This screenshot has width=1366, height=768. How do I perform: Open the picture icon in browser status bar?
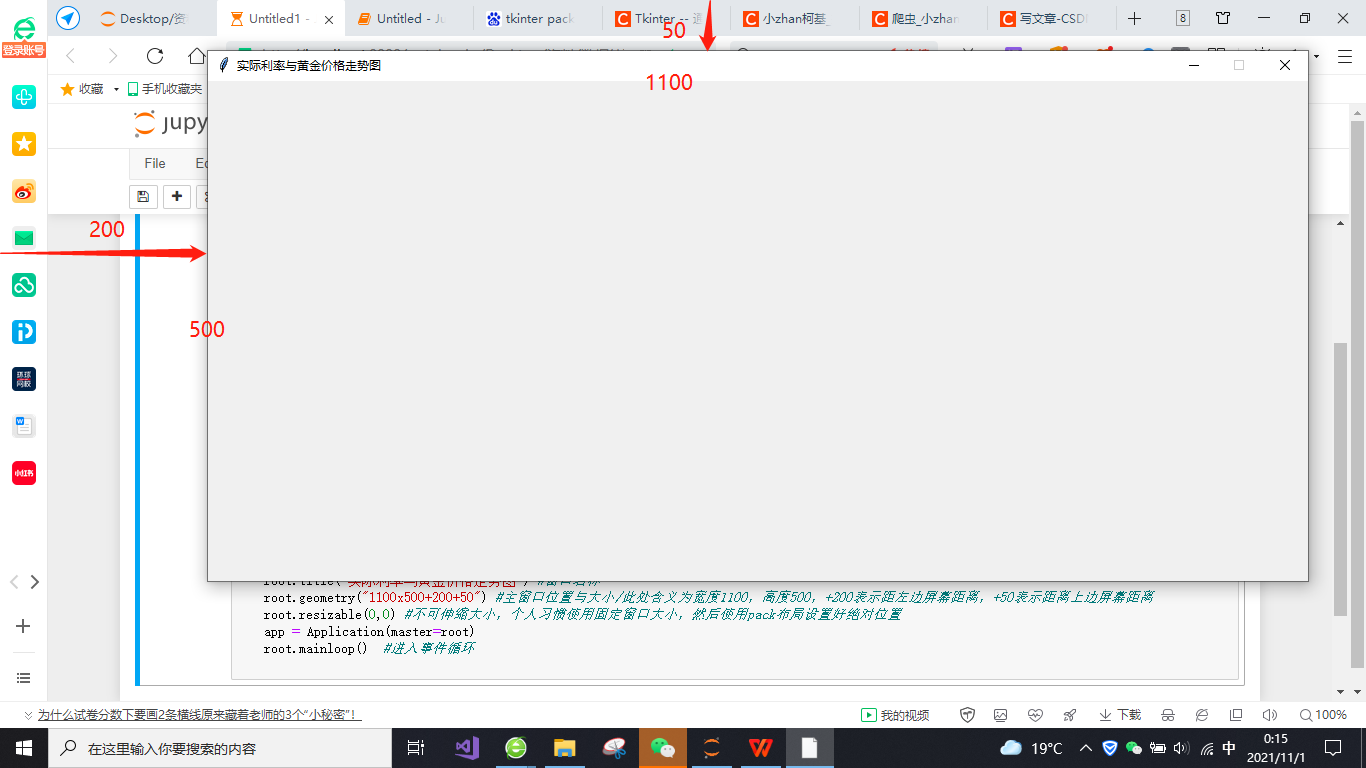tap(1001, 715)
